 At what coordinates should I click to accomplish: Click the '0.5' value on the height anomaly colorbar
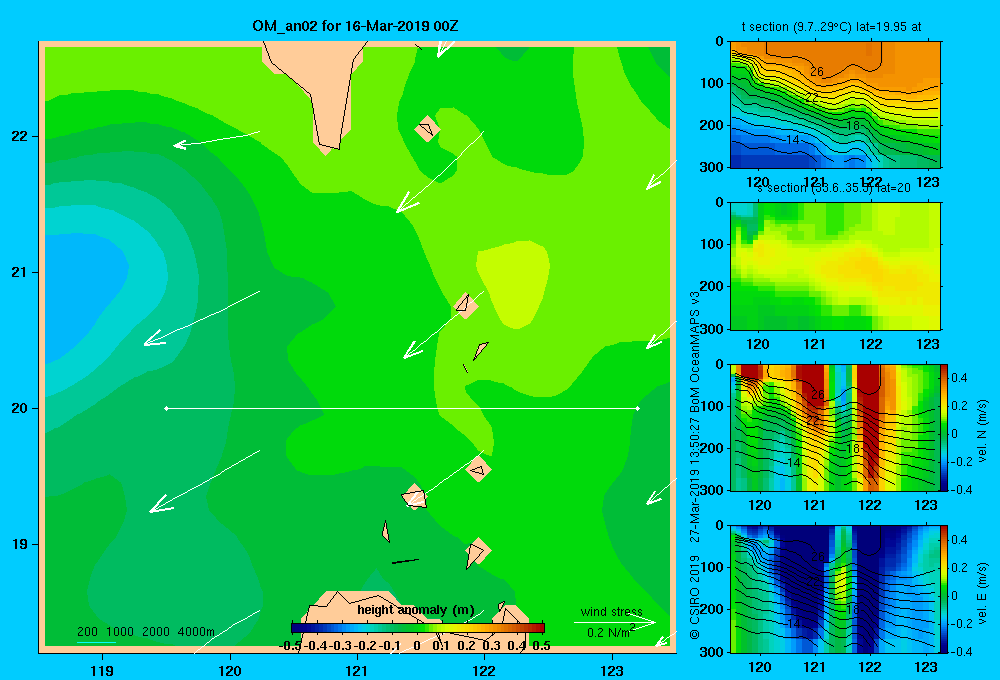coord(541,646)
